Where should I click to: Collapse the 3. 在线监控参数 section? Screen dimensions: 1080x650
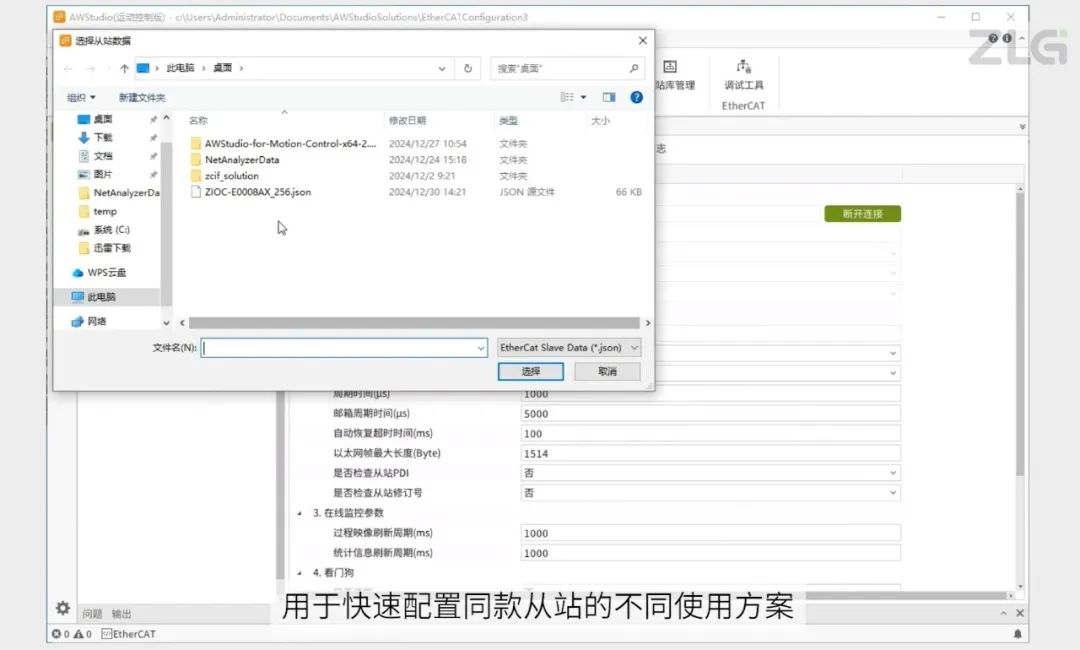(x=300, y=513)
